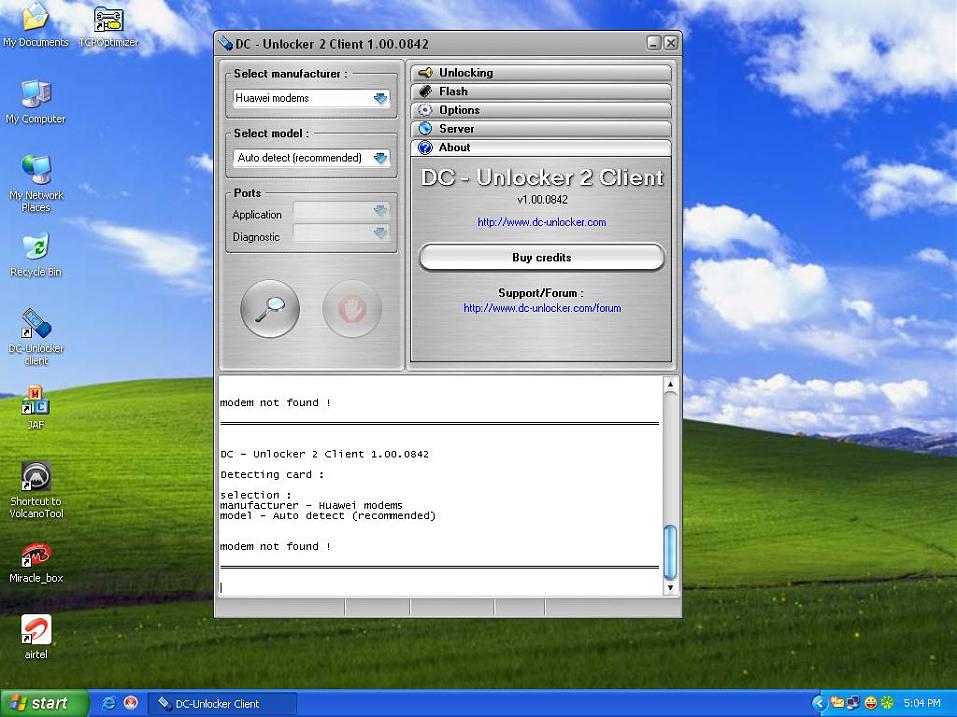The height and width of the screenshot is (717, 957).
Task: Switch to the Unlocking tab
Action: tap(541, 73)
